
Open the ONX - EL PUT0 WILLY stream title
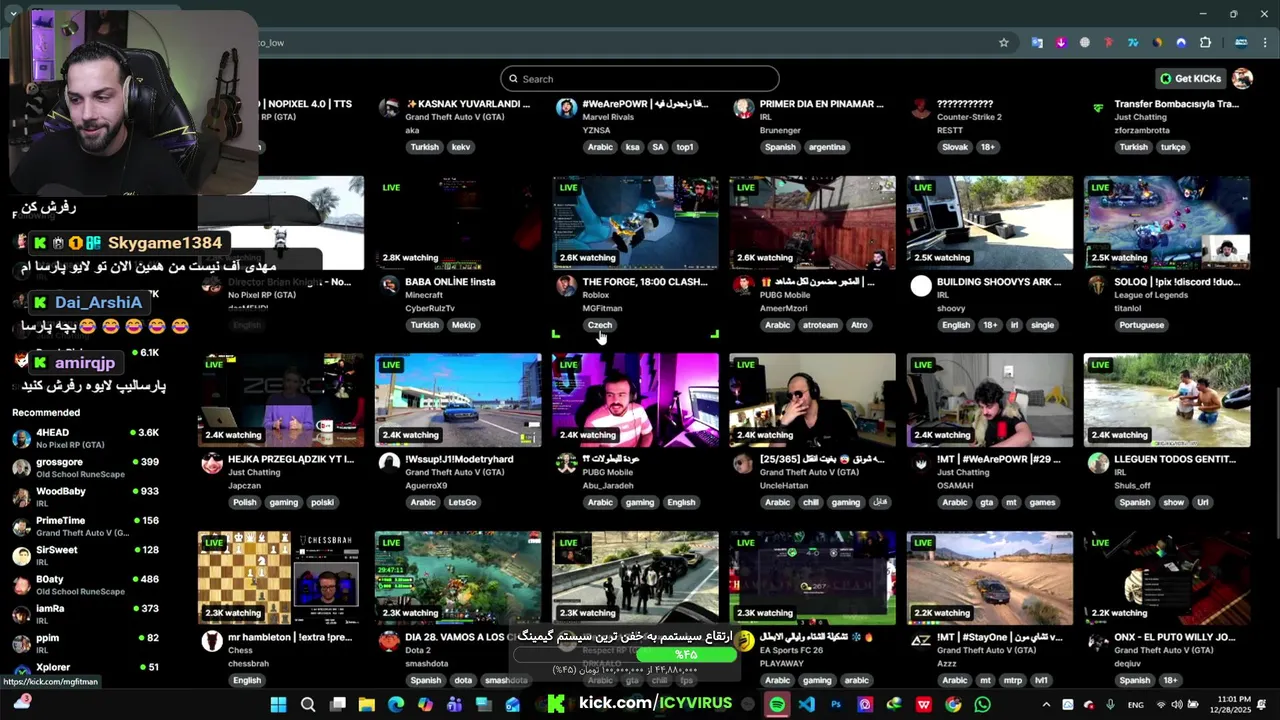[1174, 637]
